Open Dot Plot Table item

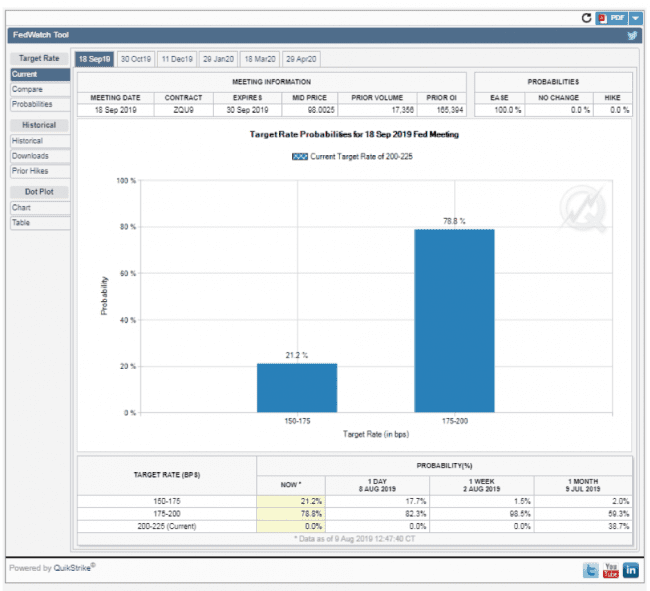40,223
